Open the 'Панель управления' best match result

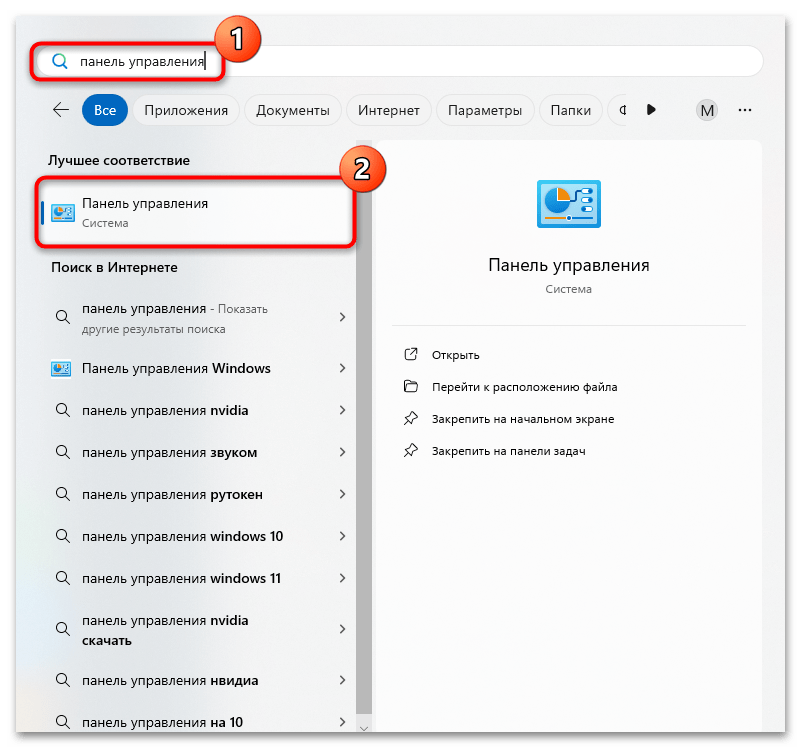coord(196,213)
